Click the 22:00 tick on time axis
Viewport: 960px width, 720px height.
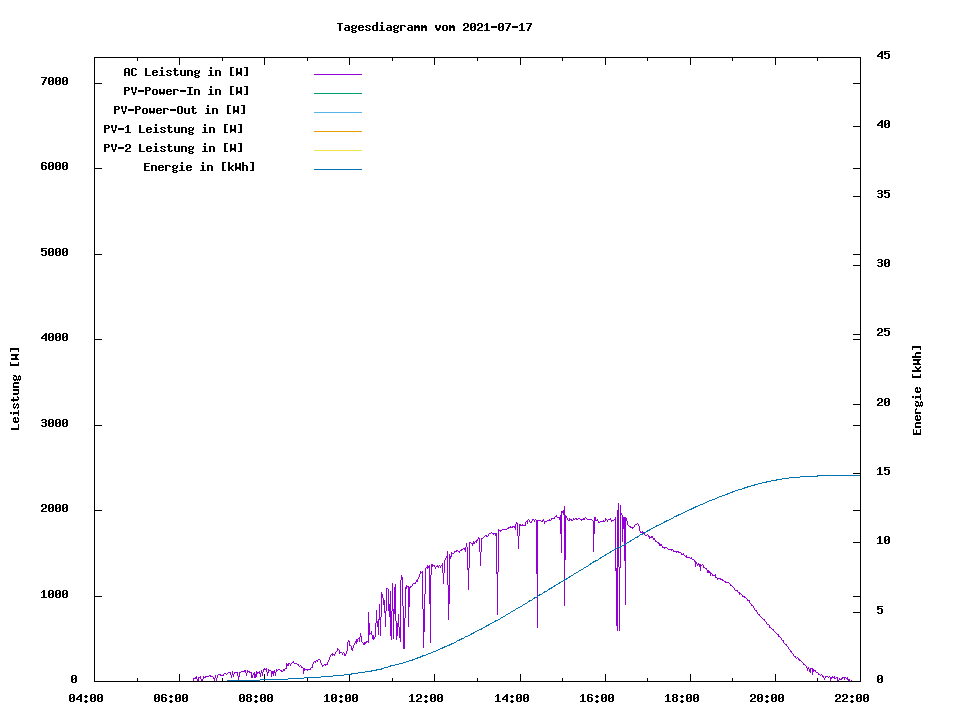pyautogui.click(x=852, y=698)
